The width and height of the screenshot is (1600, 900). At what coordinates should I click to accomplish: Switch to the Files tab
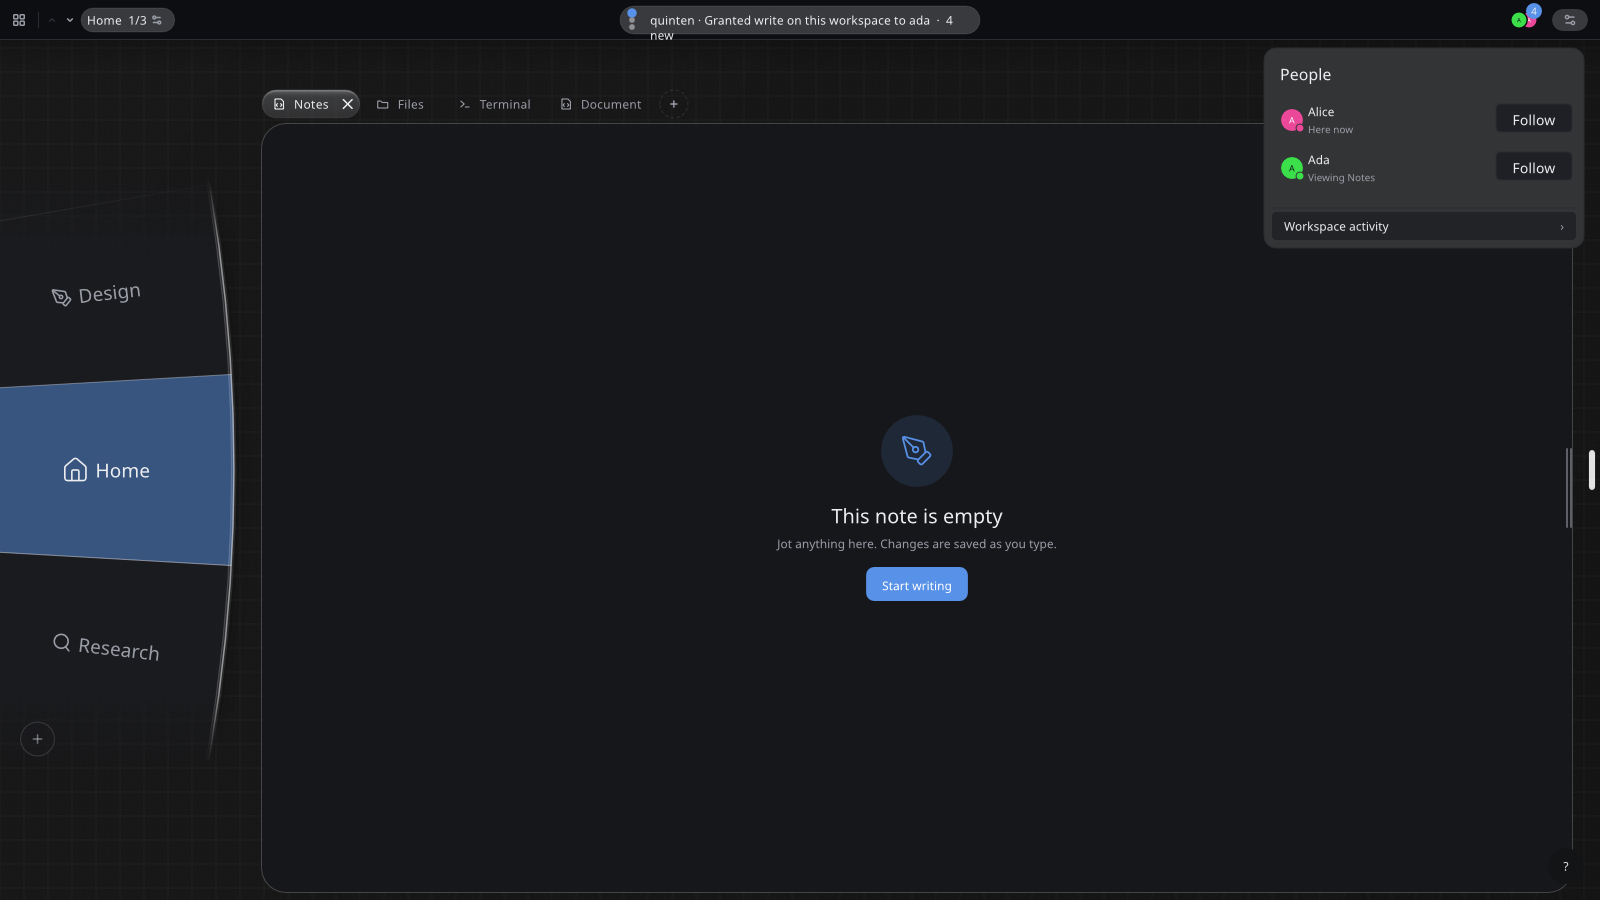point(400,104)
